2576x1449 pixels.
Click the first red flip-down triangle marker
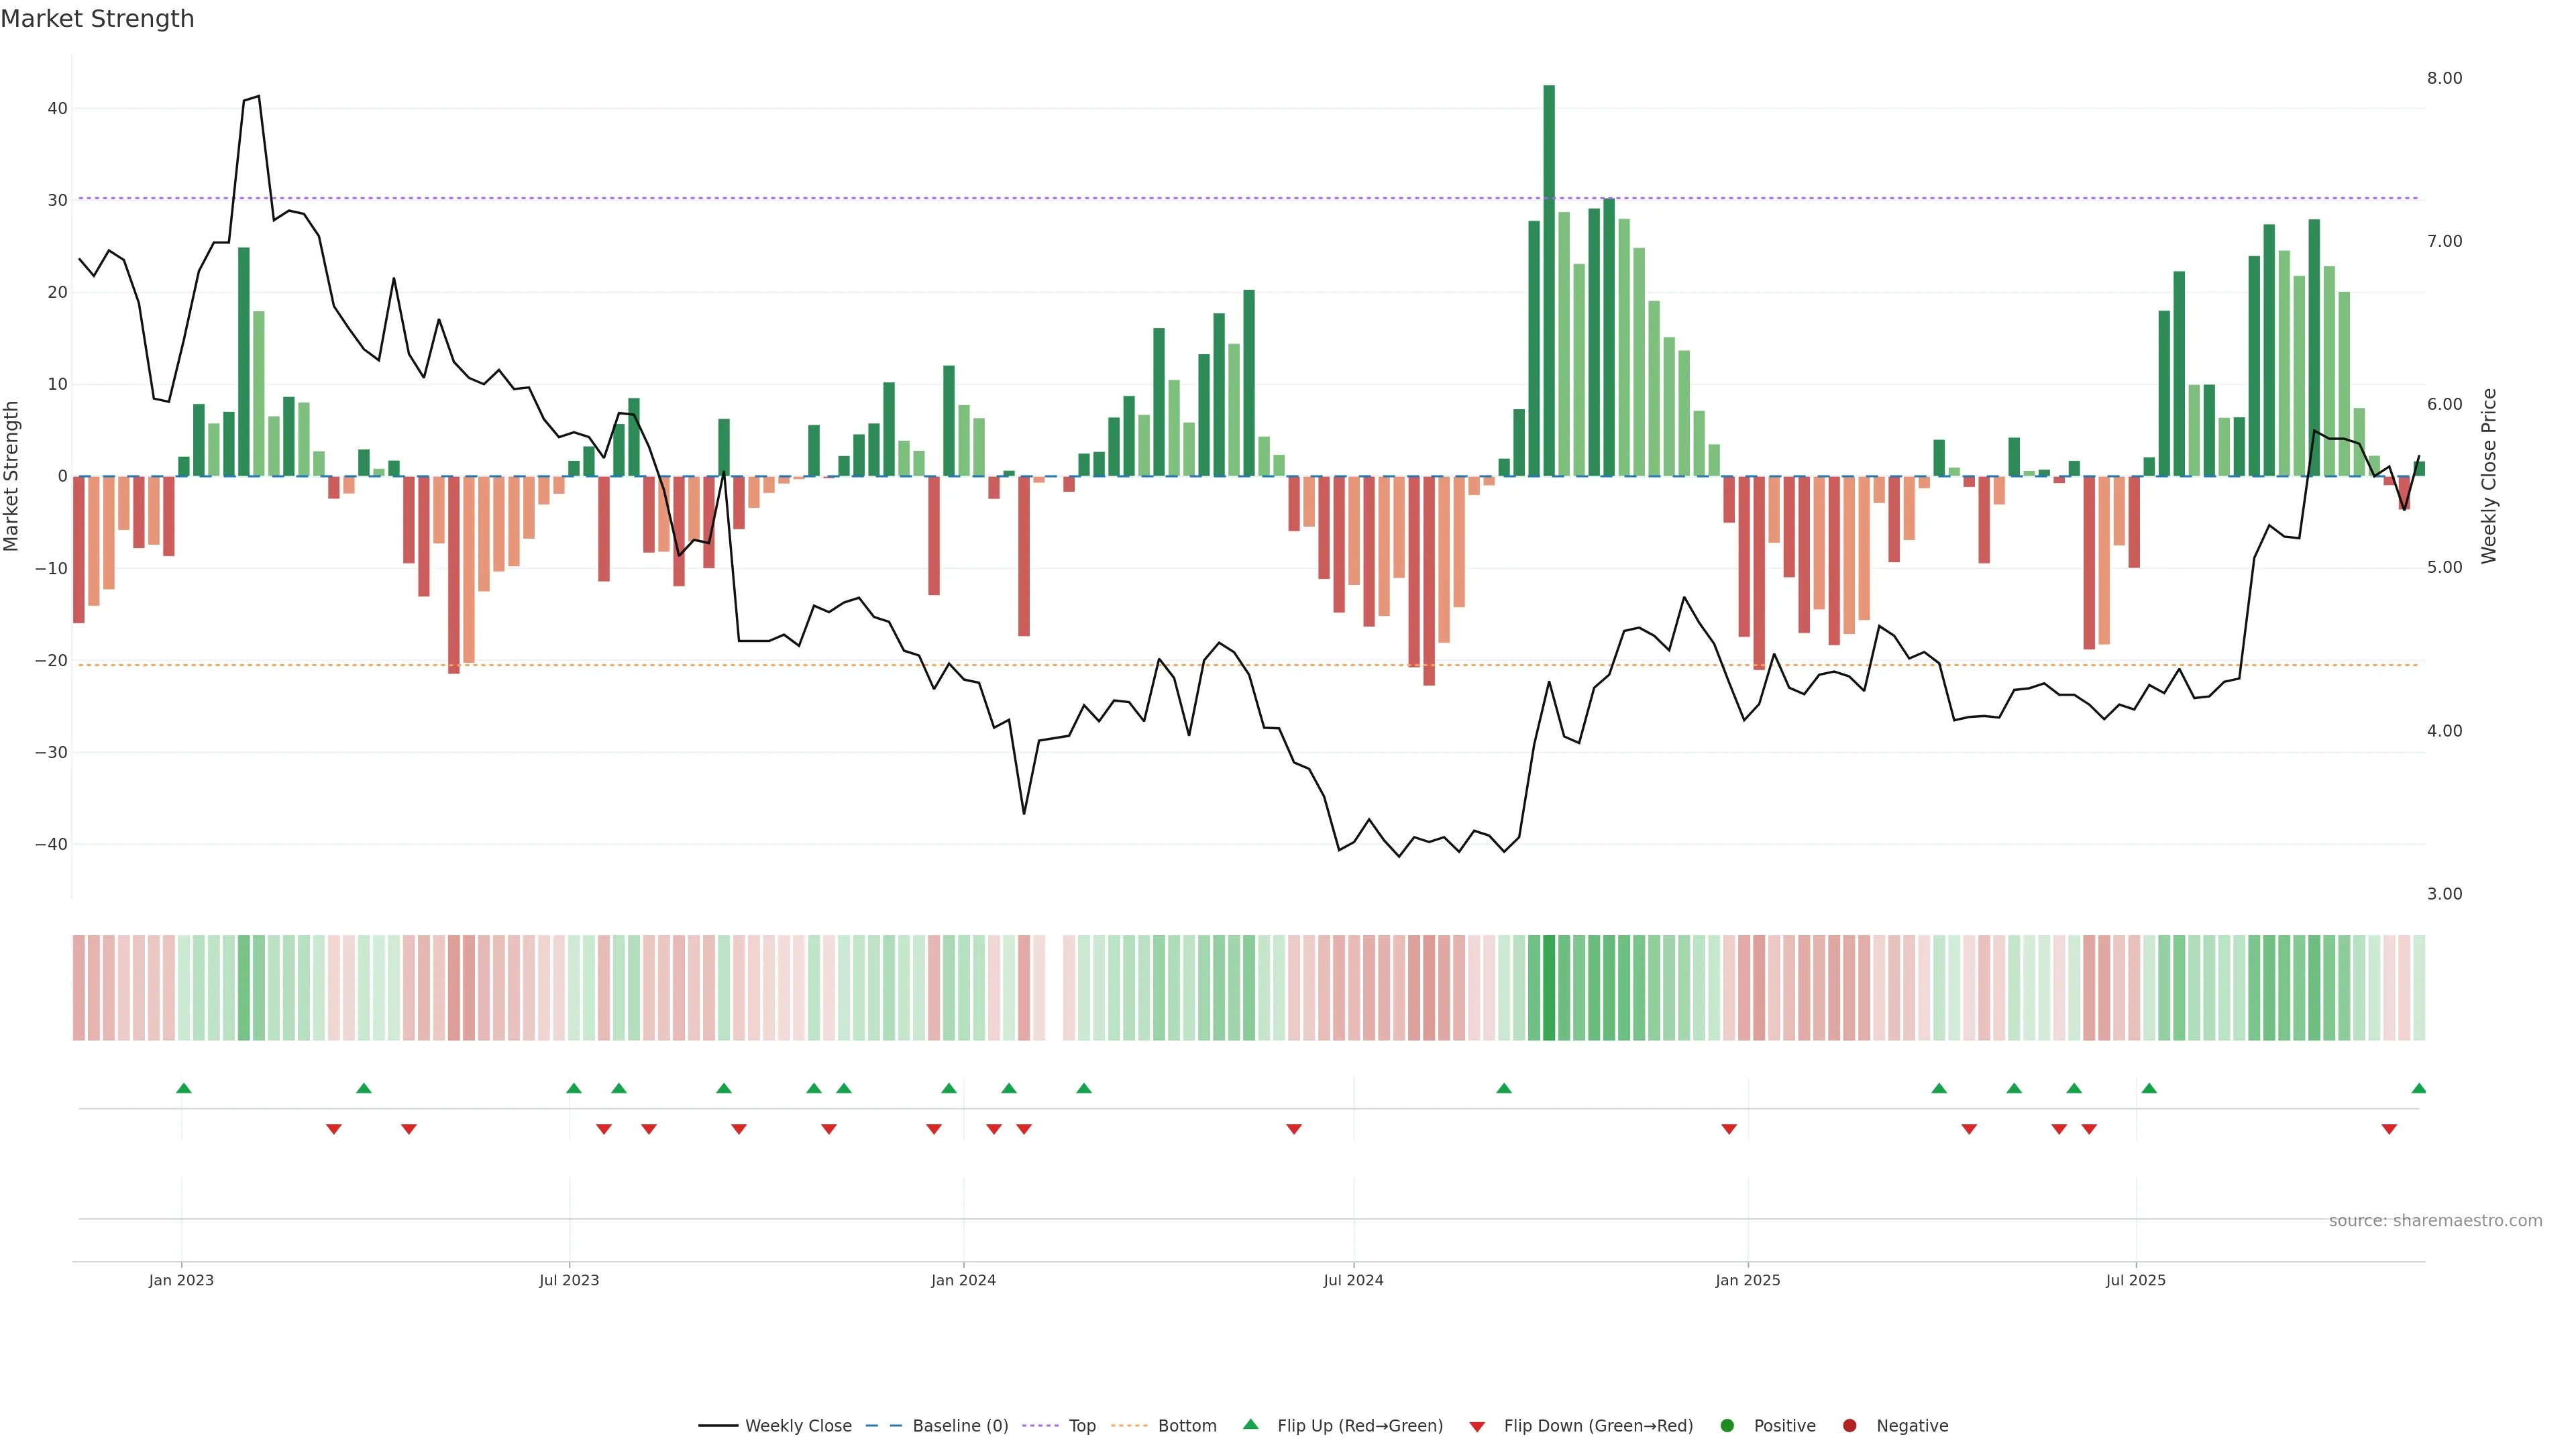[x=334, y=1129]
